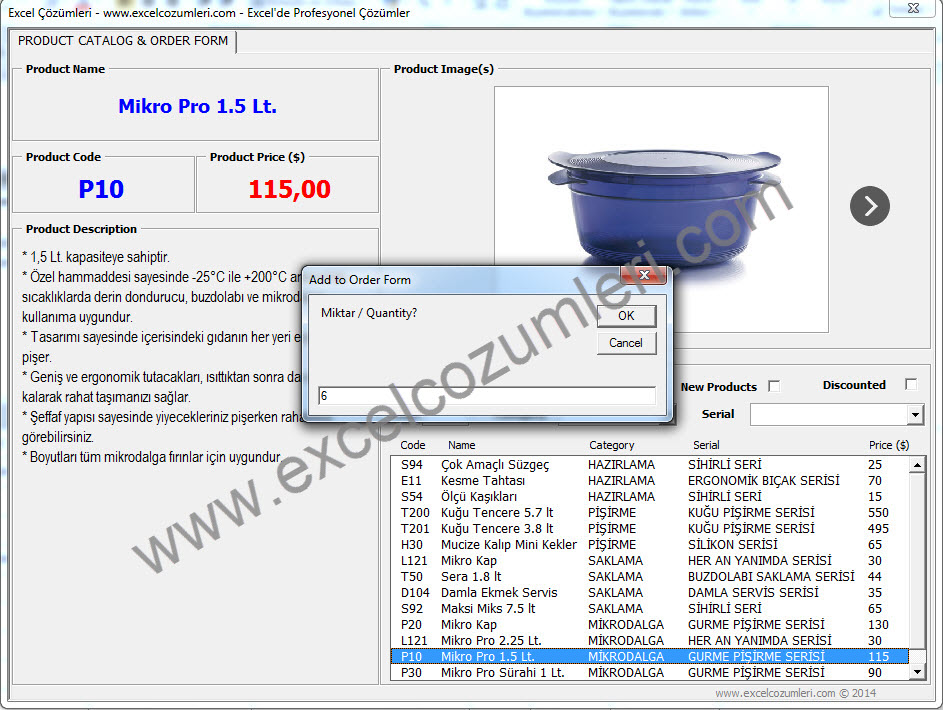Close the main window with X button

913,8
